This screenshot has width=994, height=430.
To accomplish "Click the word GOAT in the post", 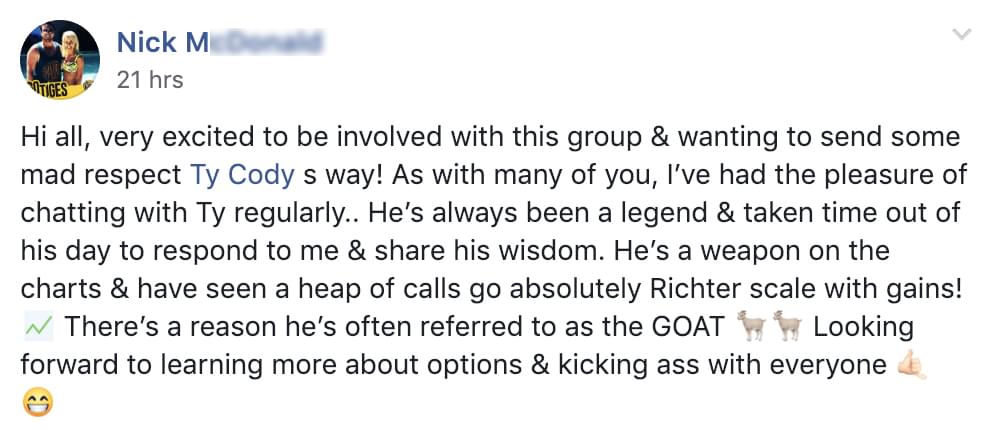I will [688, 327].
